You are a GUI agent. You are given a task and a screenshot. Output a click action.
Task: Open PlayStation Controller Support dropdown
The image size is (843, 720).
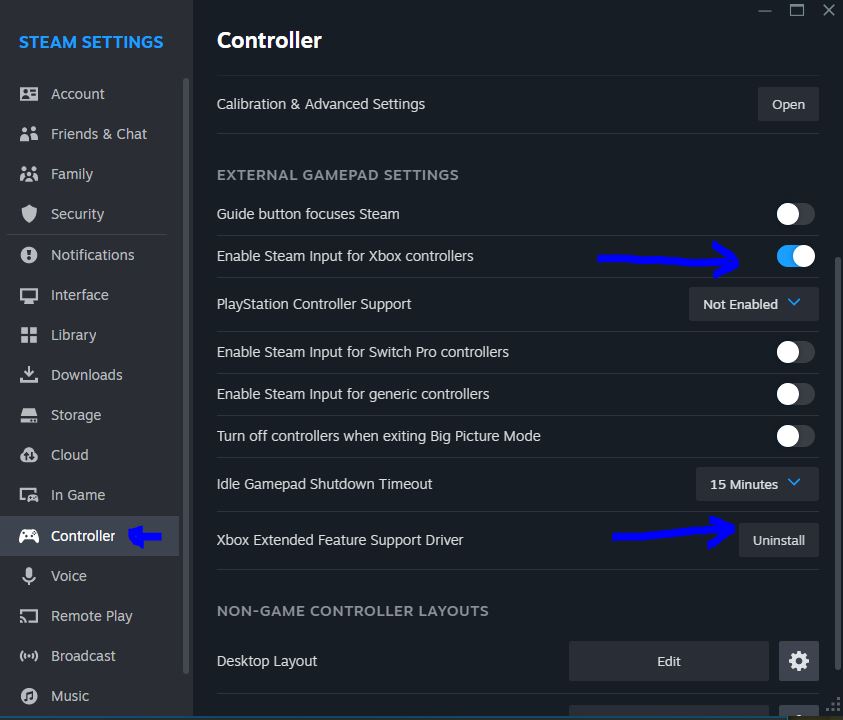[x=753, y=304]
